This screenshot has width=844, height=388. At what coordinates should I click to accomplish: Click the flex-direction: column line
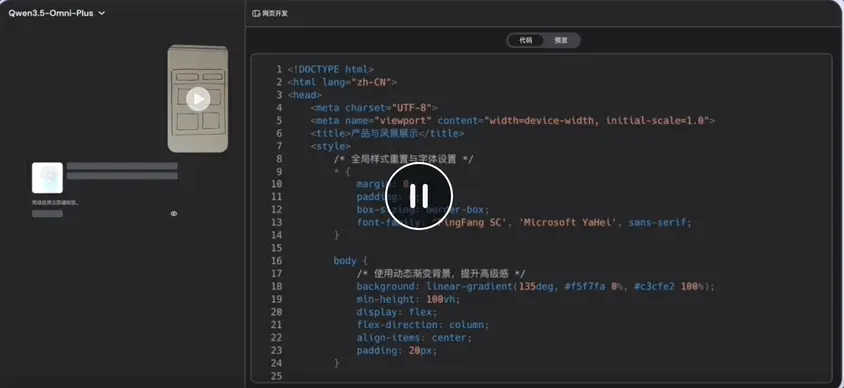pos(423,324)
